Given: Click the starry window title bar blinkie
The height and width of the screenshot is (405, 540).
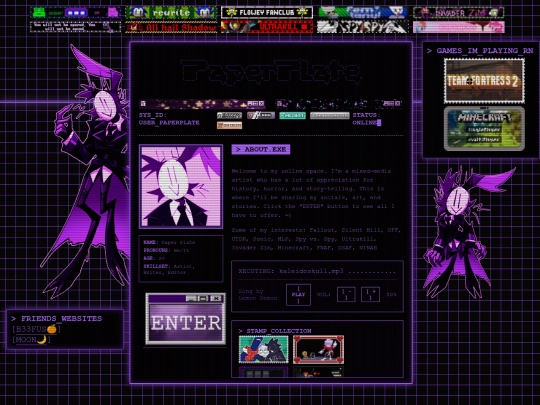Looking at the screenshot, I should coord(202,103).
